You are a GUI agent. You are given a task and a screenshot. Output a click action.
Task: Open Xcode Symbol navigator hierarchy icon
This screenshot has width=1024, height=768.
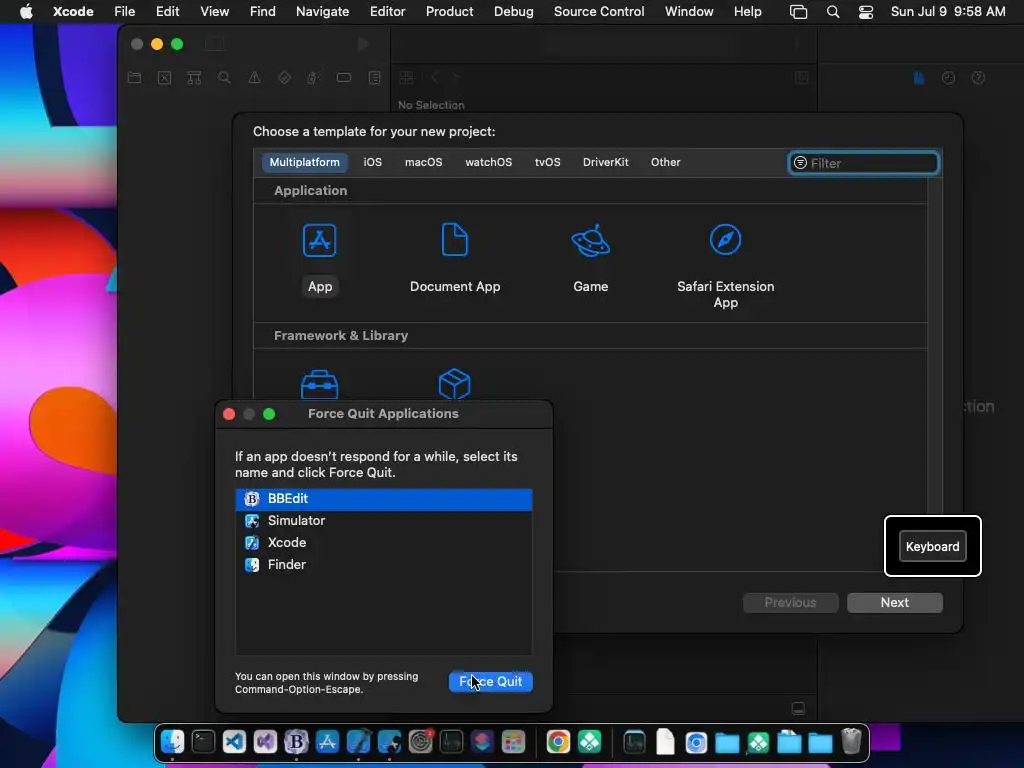tap(194, 78)
